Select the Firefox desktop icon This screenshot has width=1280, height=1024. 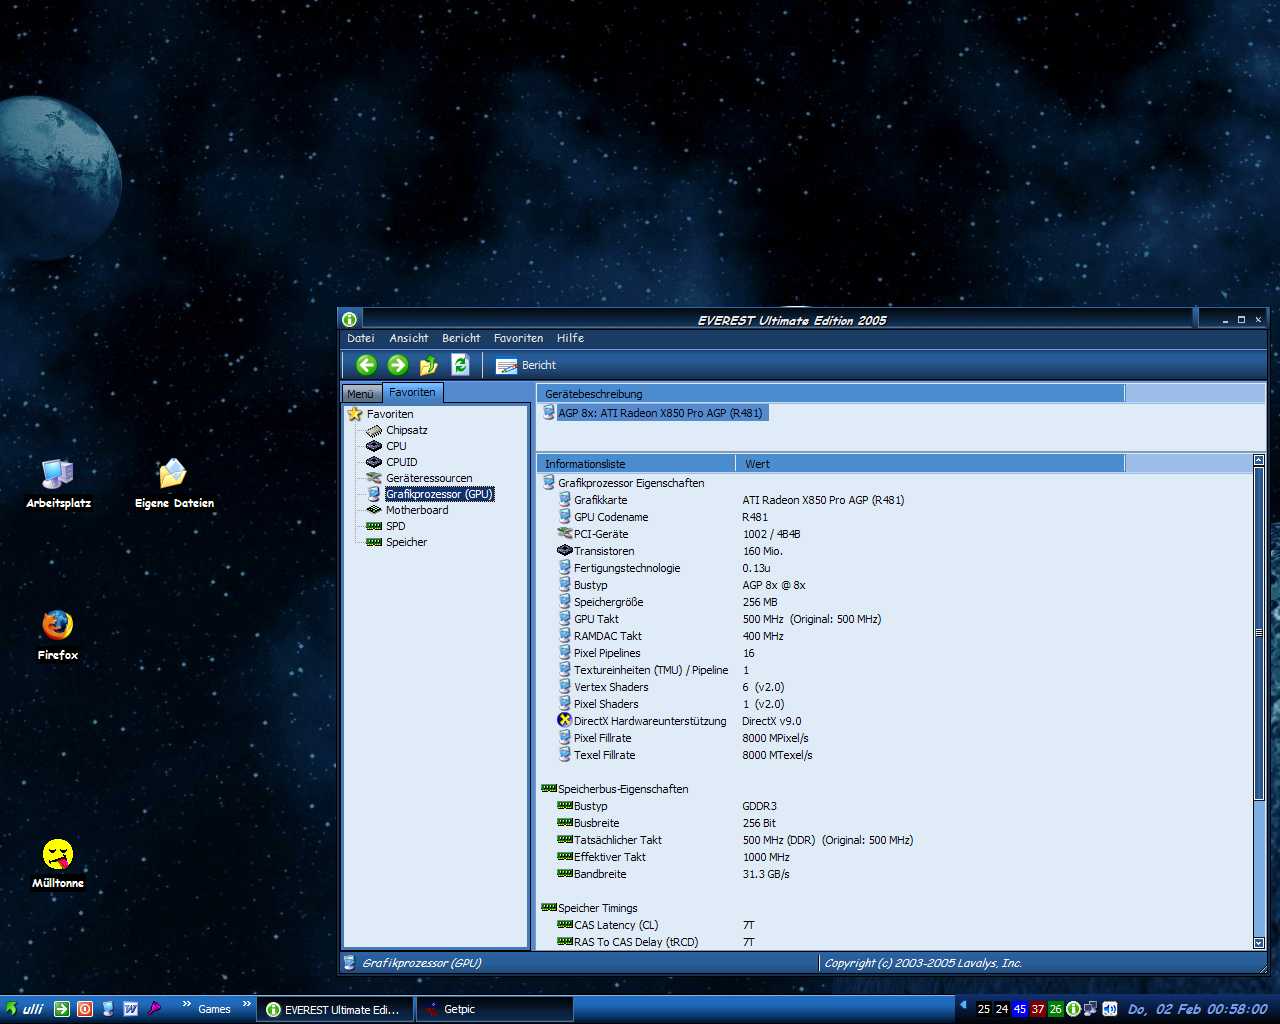click(x=58, y=636)
